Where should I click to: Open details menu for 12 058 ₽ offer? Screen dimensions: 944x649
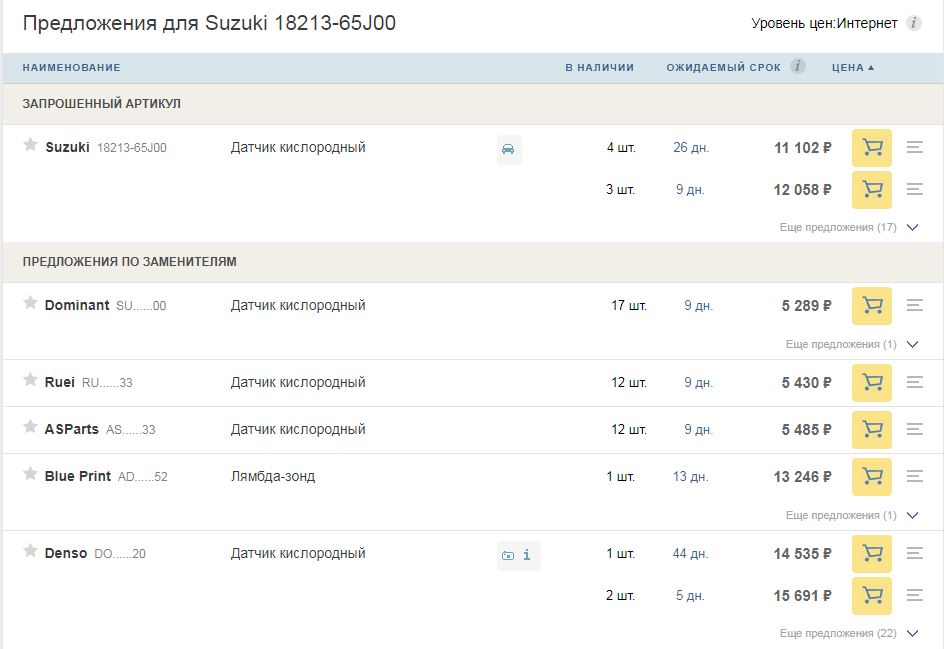914,189
